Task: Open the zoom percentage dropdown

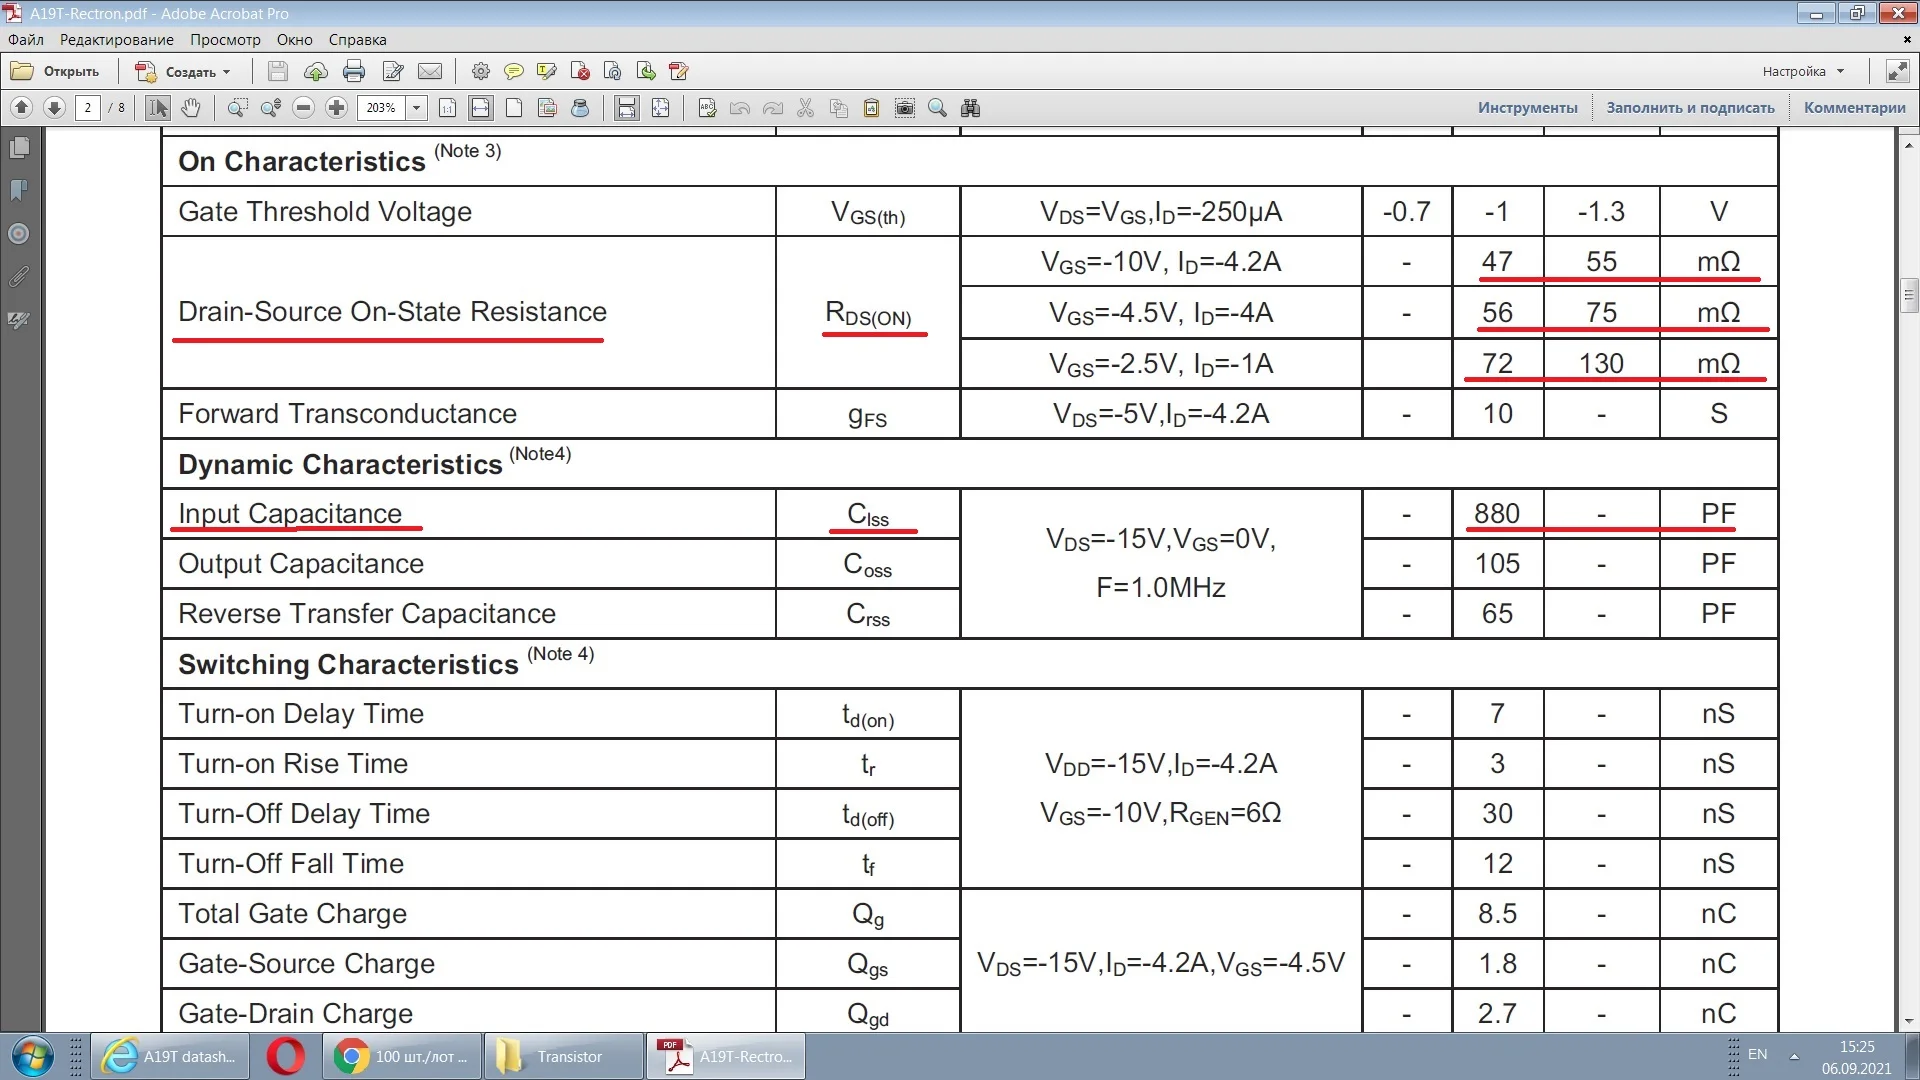Action: click(x=416, y=108)
